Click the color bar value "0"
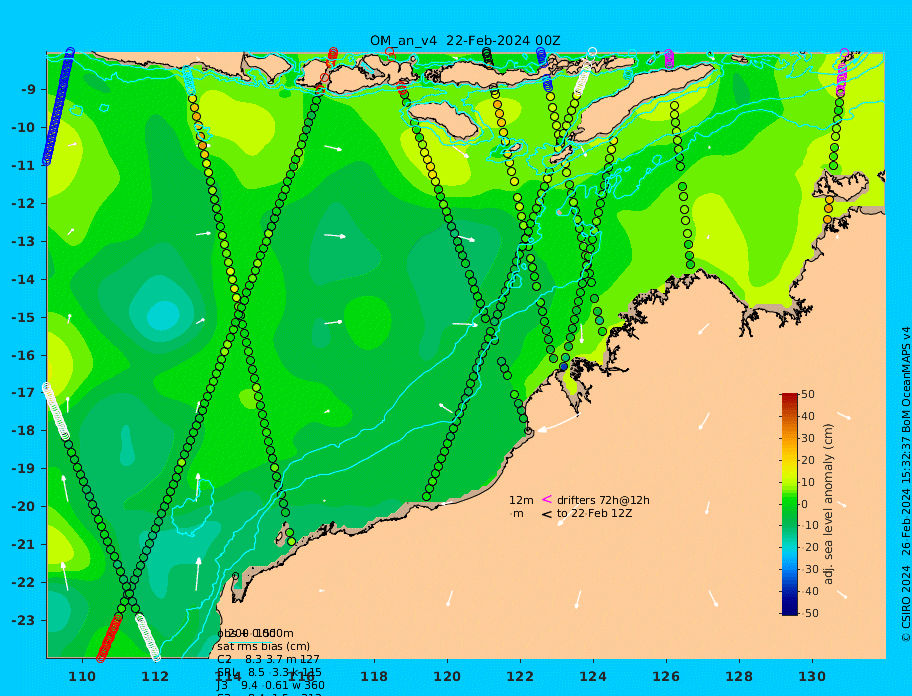 tap(804, 504)
